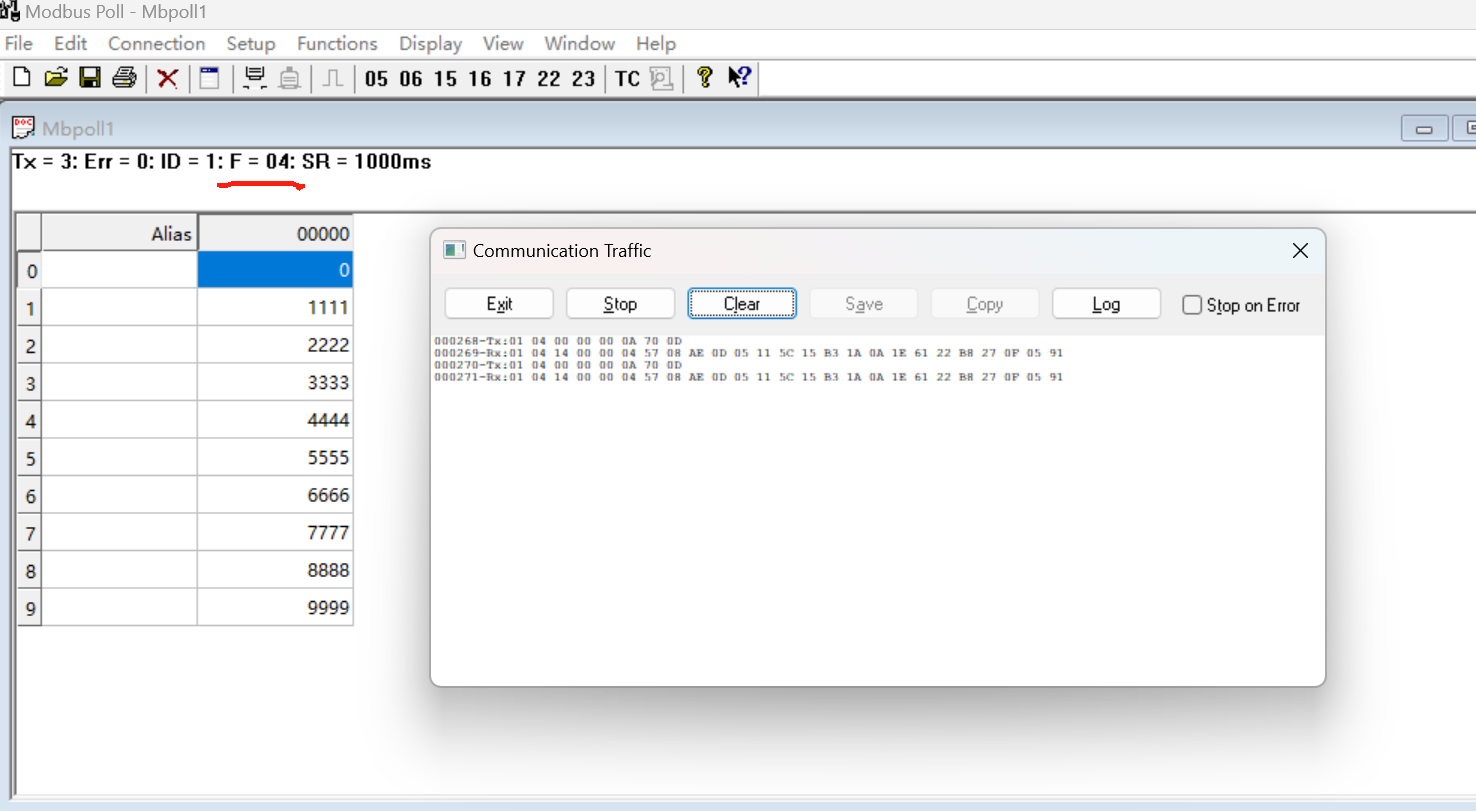Close the Communication Traffic dialog

pos(1300,251)
